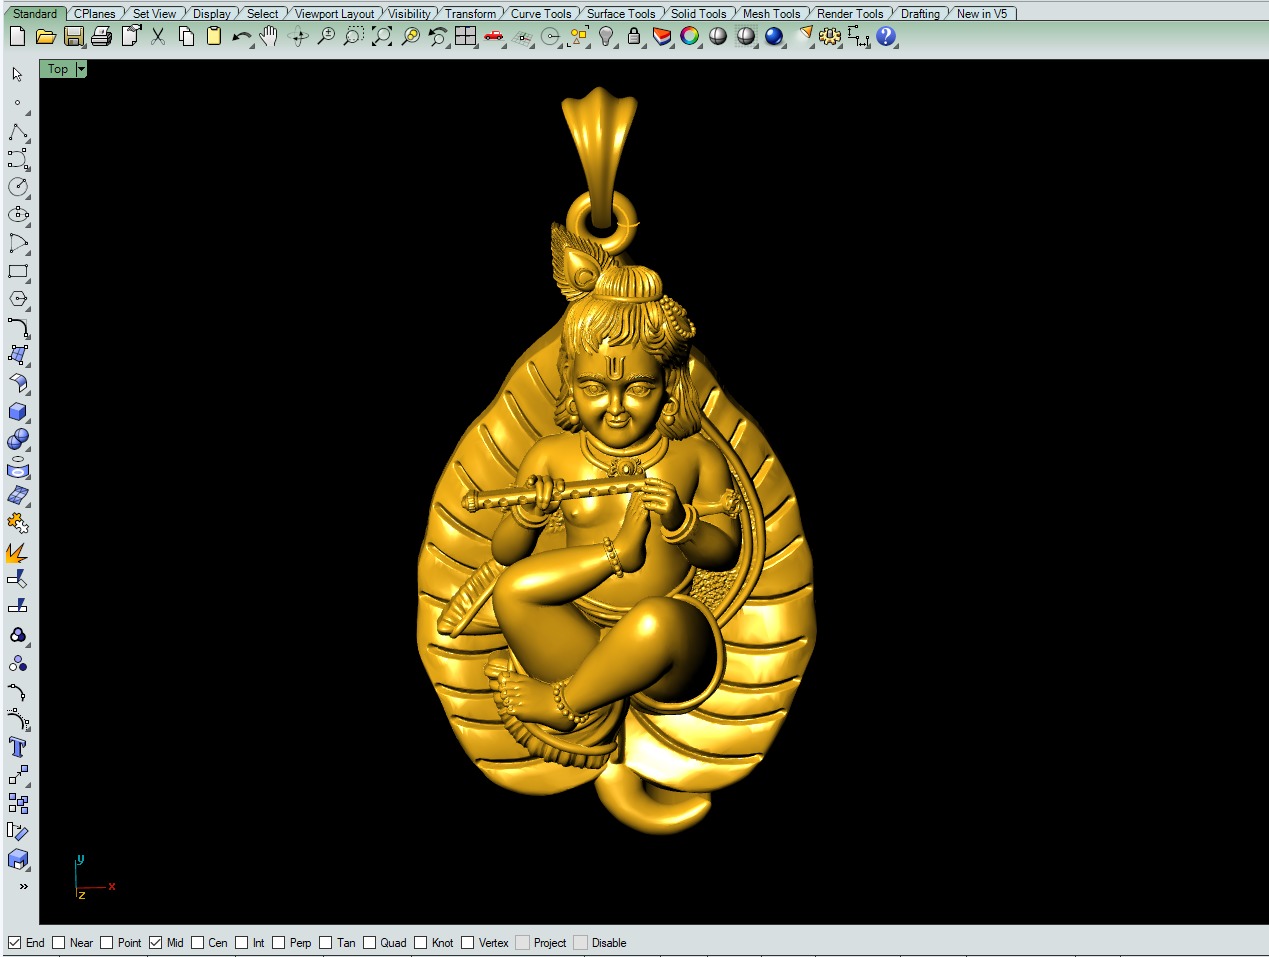Switch to the New in V5 tab
The image size is (1269, 957).
pos(982,14)
